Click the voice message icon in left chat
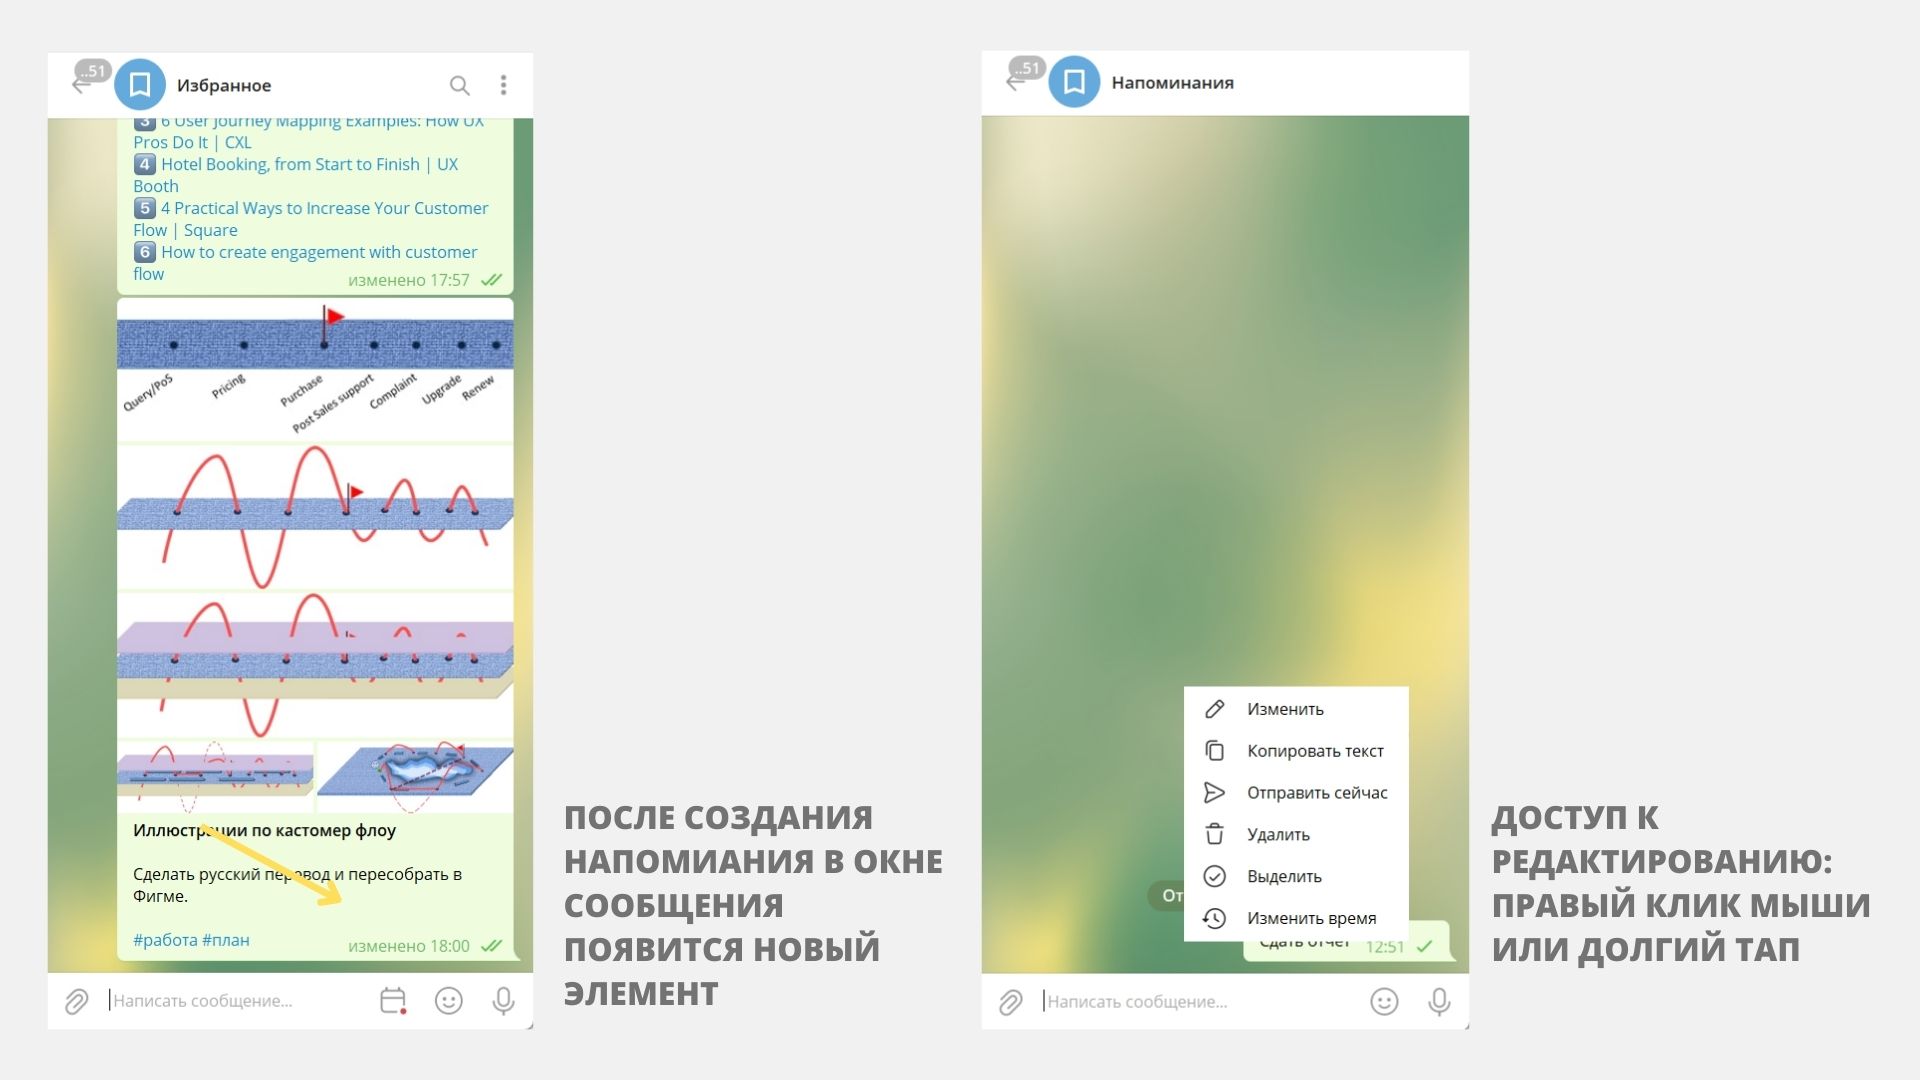The height and width of the screenshot is (1080, 1920). click(x=505, y=1001)
